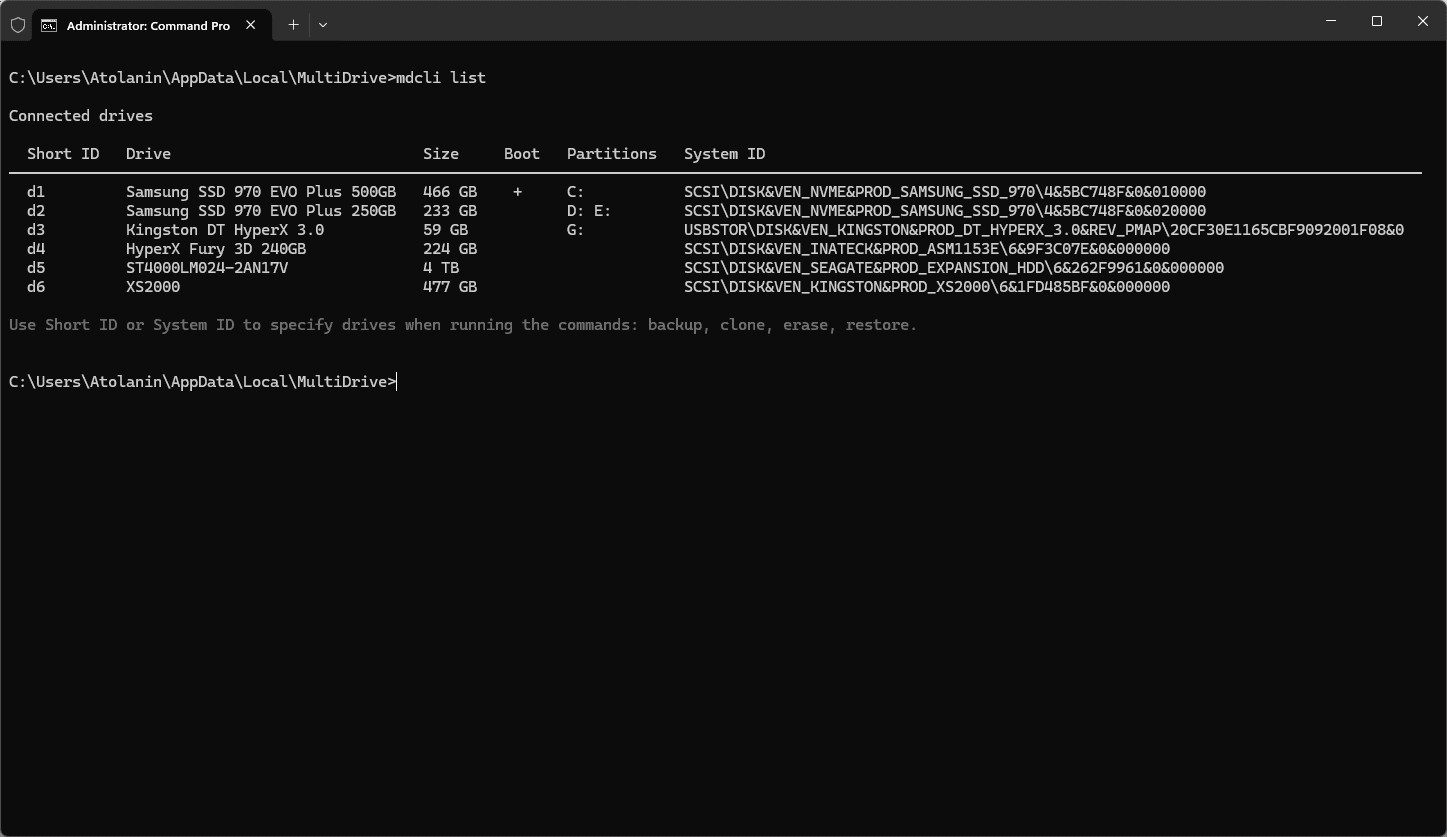
Task: Click the boot indicator plus sign for d1
Action: point(517,191)
